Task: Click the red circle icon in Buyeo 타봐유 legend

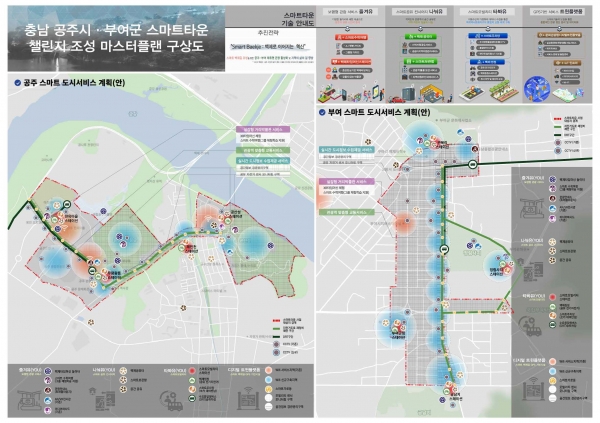Action: click(x=553, y=297)
